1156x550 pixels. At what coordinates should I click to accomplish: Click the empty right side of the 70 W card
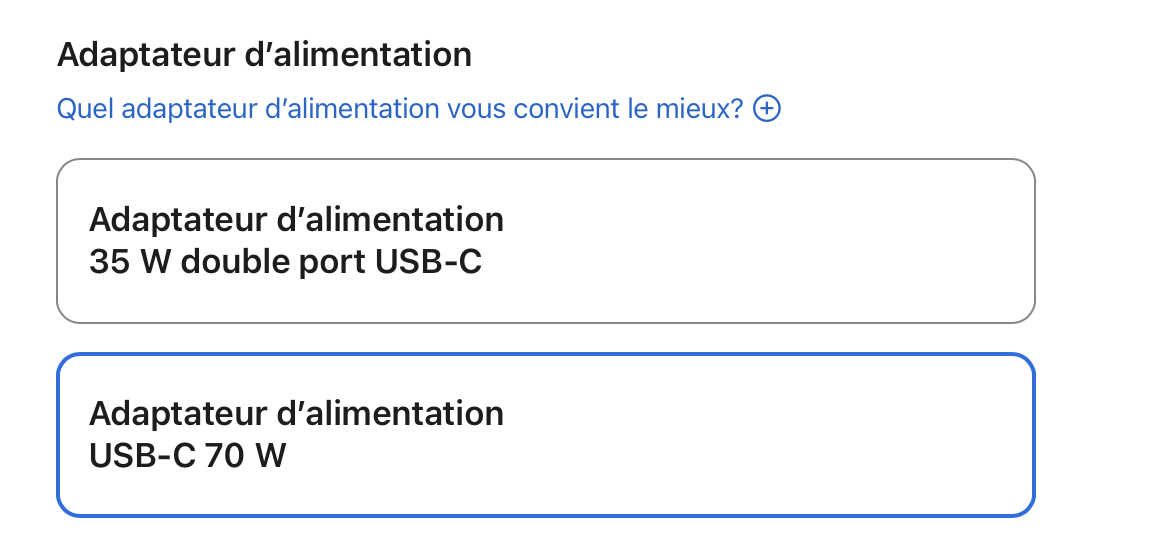coord(850,435)
